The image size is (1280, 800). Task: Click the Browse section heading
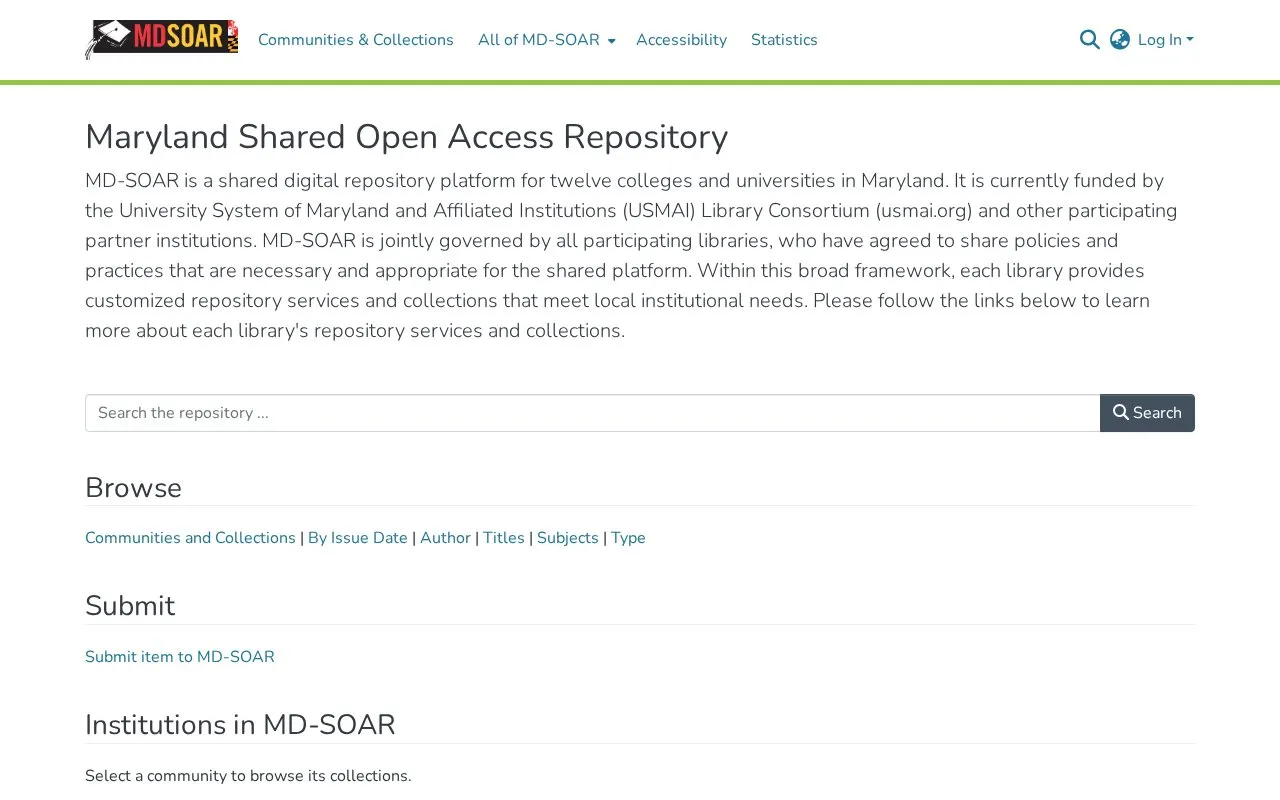(133, 488)
